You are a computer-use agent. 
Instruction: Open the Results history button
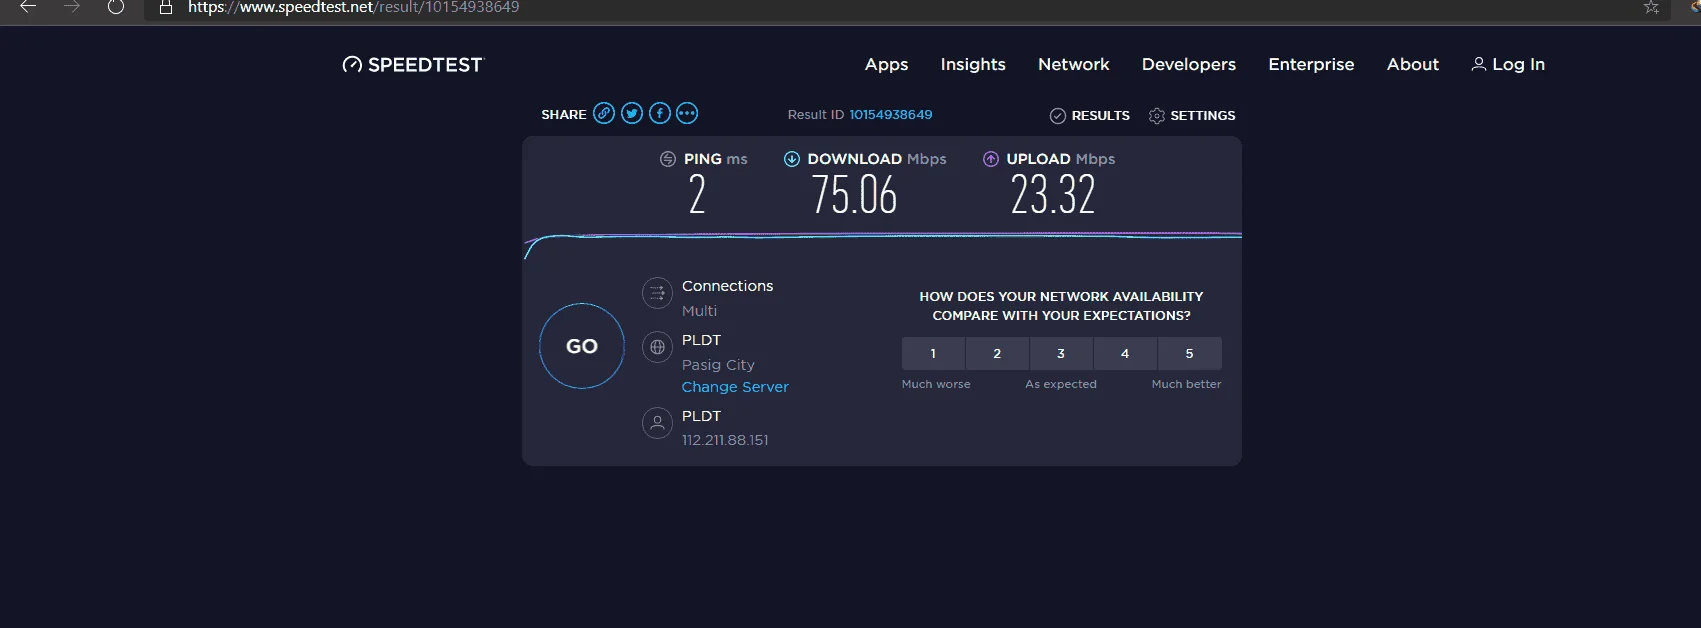[1090, 116]
